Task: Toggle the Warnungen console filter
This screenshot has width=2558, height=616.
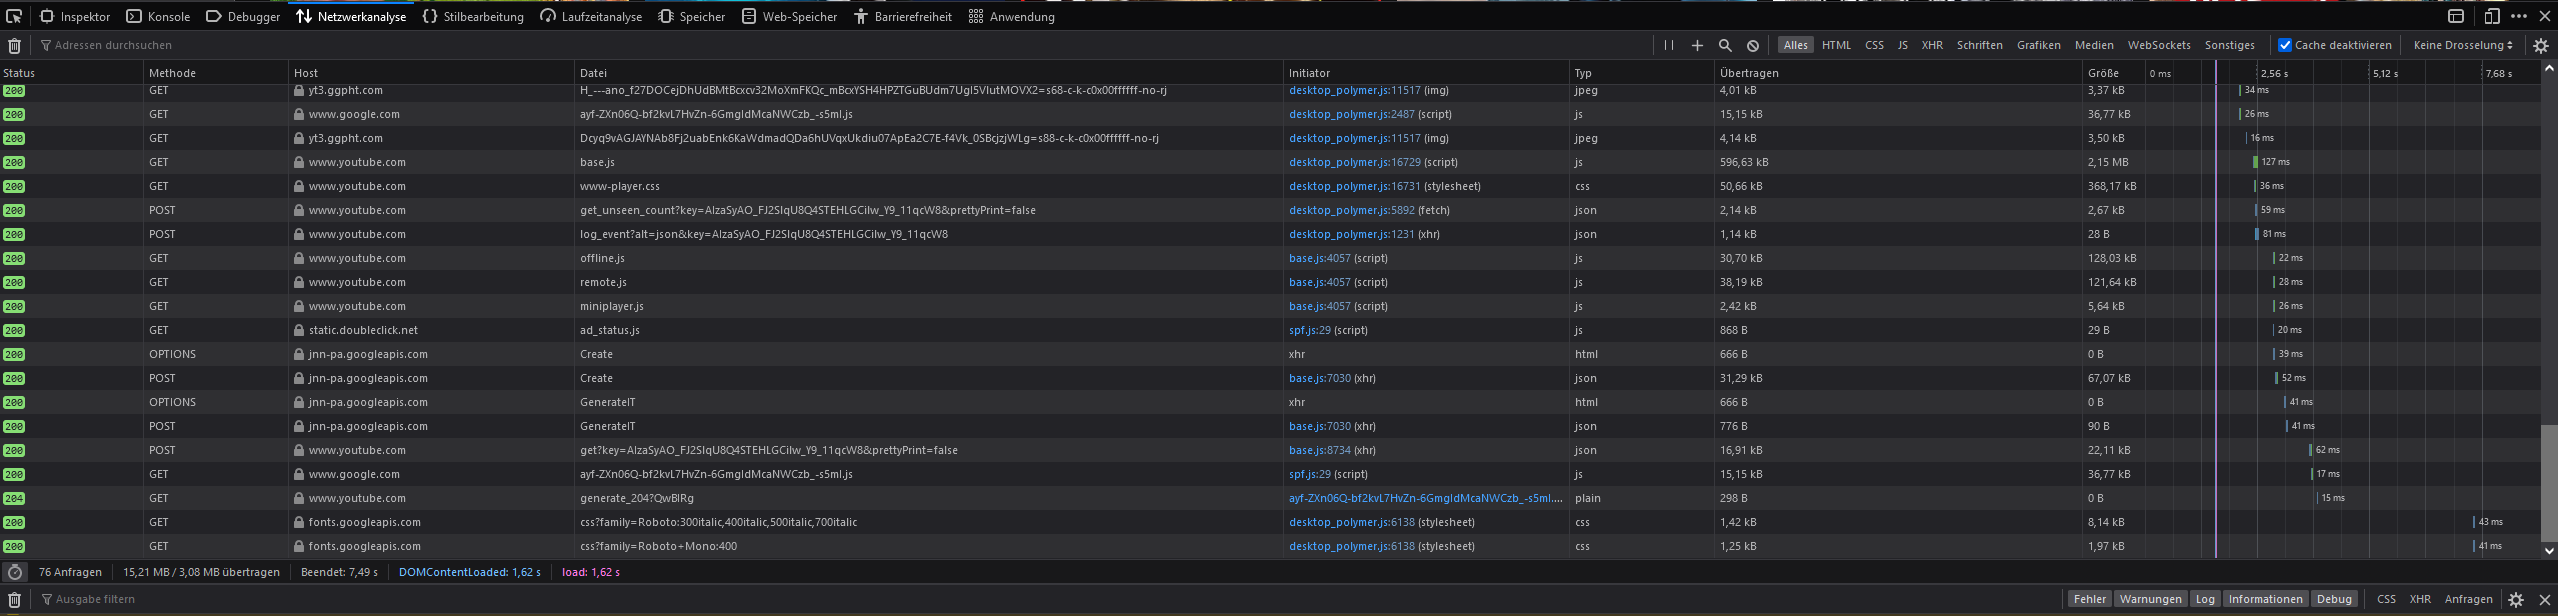Action: pos(2150,599)
